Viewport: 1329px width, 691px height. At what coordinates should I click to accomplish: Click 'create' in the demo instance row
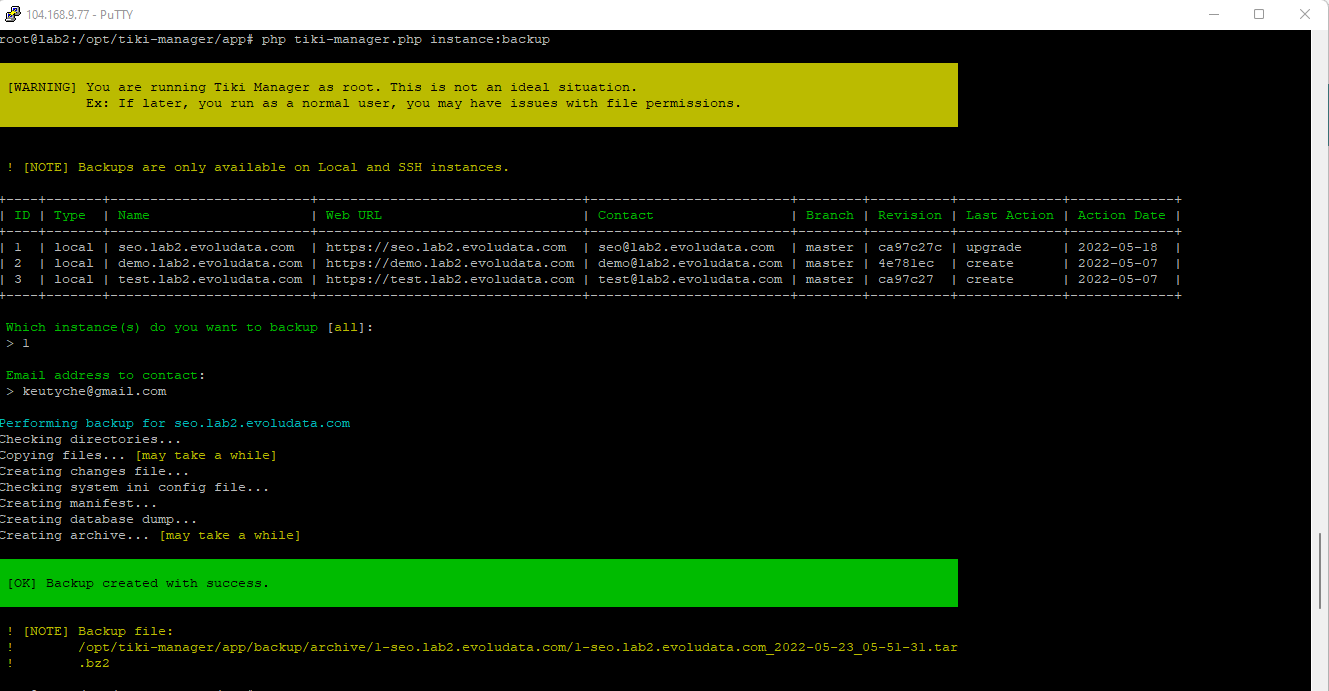point(990,263)
